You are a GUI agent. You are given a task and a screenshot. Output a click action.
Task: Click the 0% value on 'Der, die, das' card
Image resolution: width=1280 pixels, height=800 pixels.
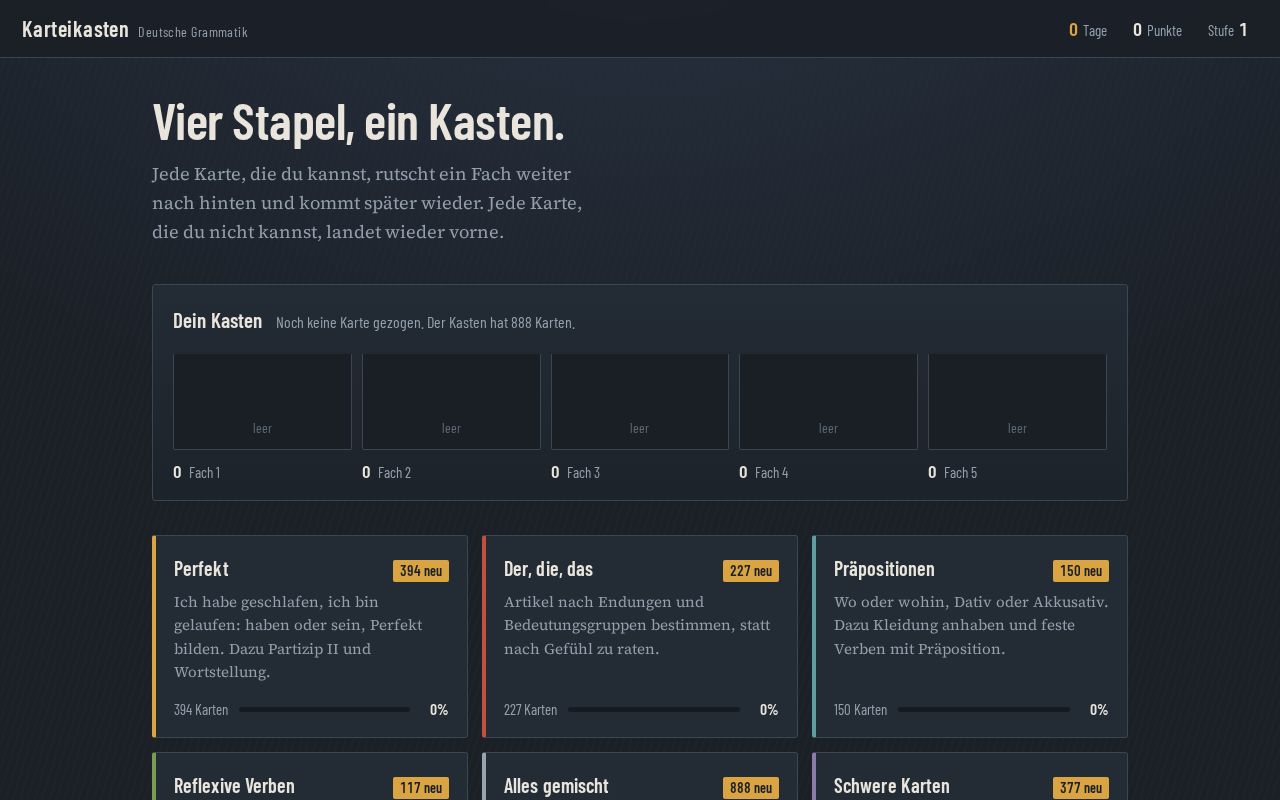(x=769, y=710)
